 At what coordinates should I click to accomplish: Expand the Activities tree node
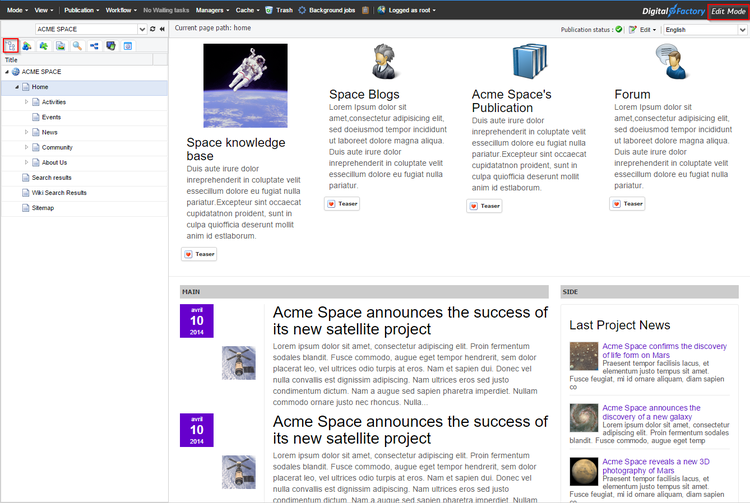point(26,102)
